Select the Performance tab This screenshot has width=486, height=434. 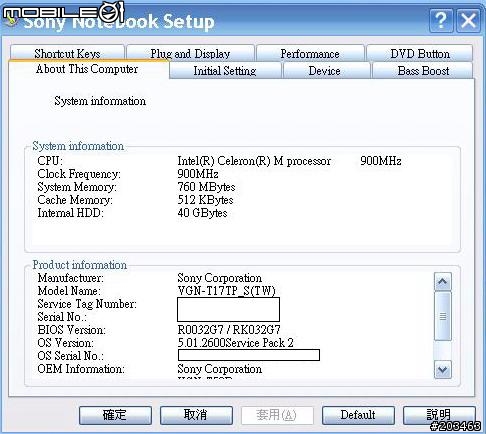pyautogui.click(x=310, y=53)
